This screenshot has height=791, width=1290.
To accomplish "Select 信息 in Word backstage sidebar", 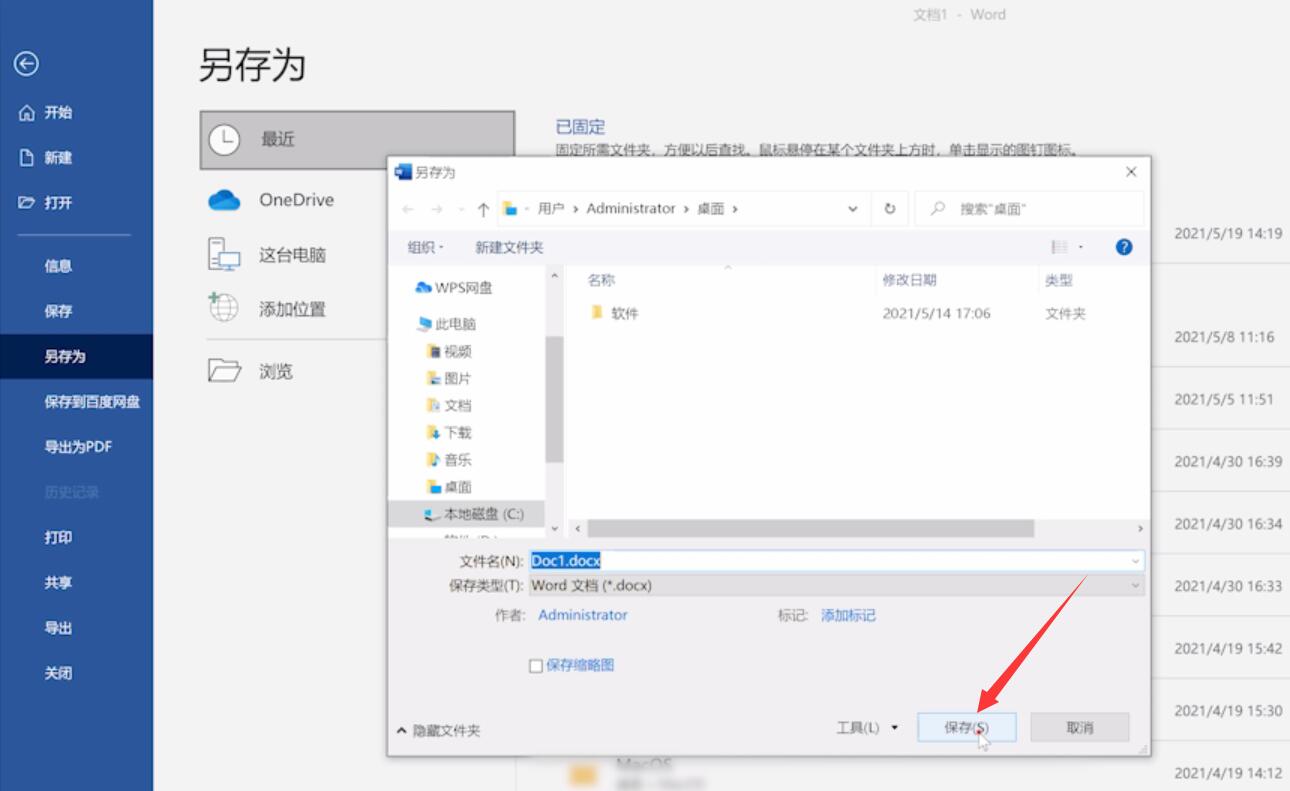I will [58, 266].
